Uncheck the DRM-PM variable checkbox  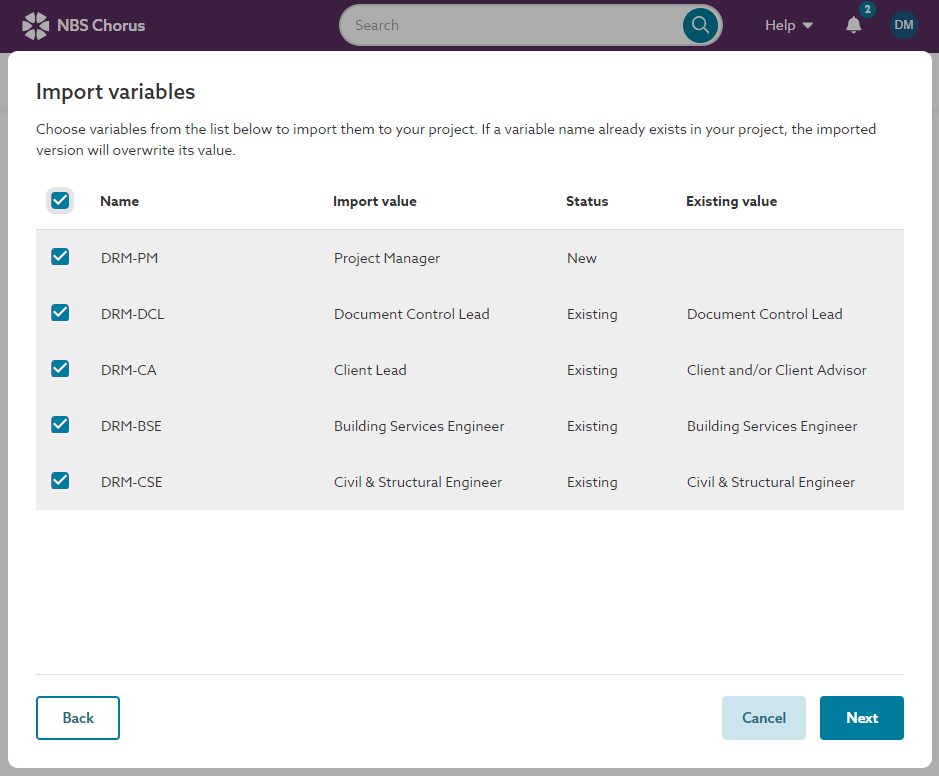[x=60, y=257]
